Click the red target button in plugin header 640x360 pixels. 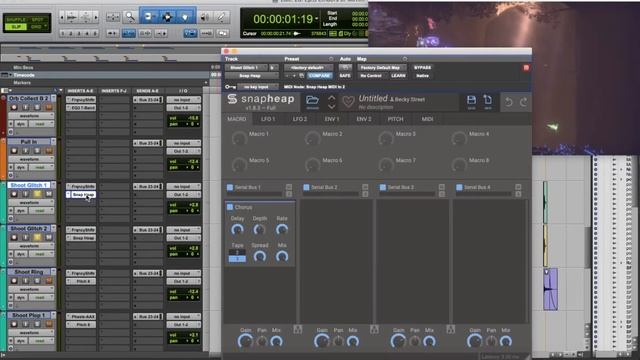point(526,68)
